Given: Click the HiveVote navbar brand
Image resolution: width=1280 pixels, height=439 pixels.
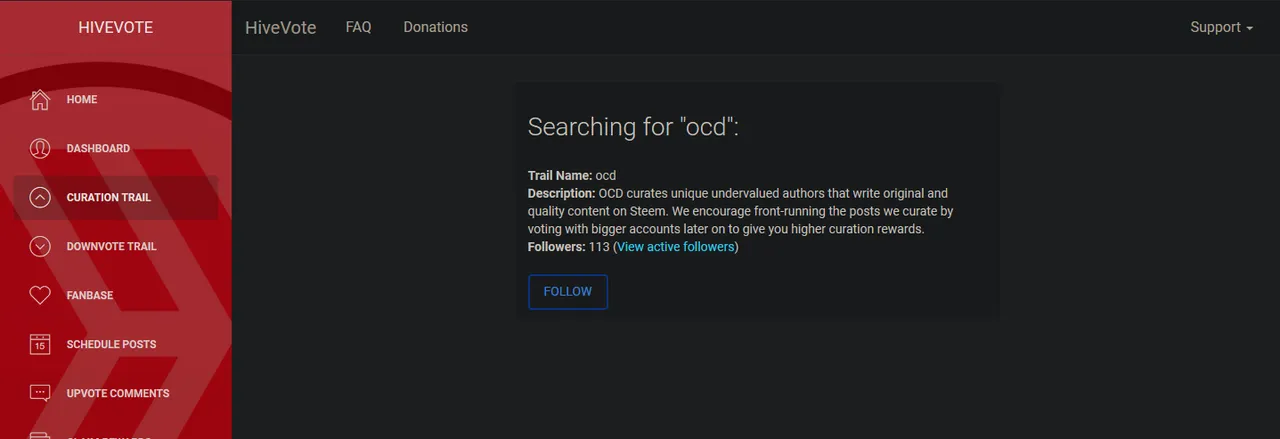Looking at the screenshot, I should (281, 27).
